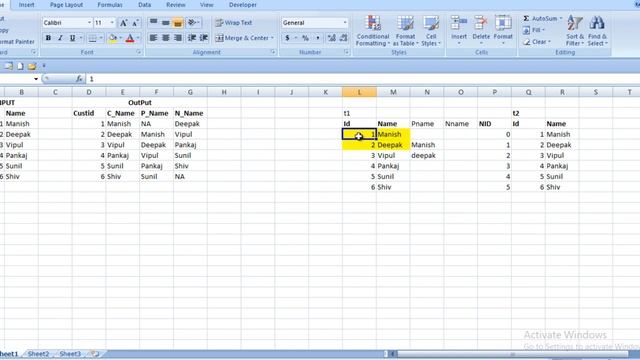
Task: Align text to the right
Action: (x=178, y=38)
